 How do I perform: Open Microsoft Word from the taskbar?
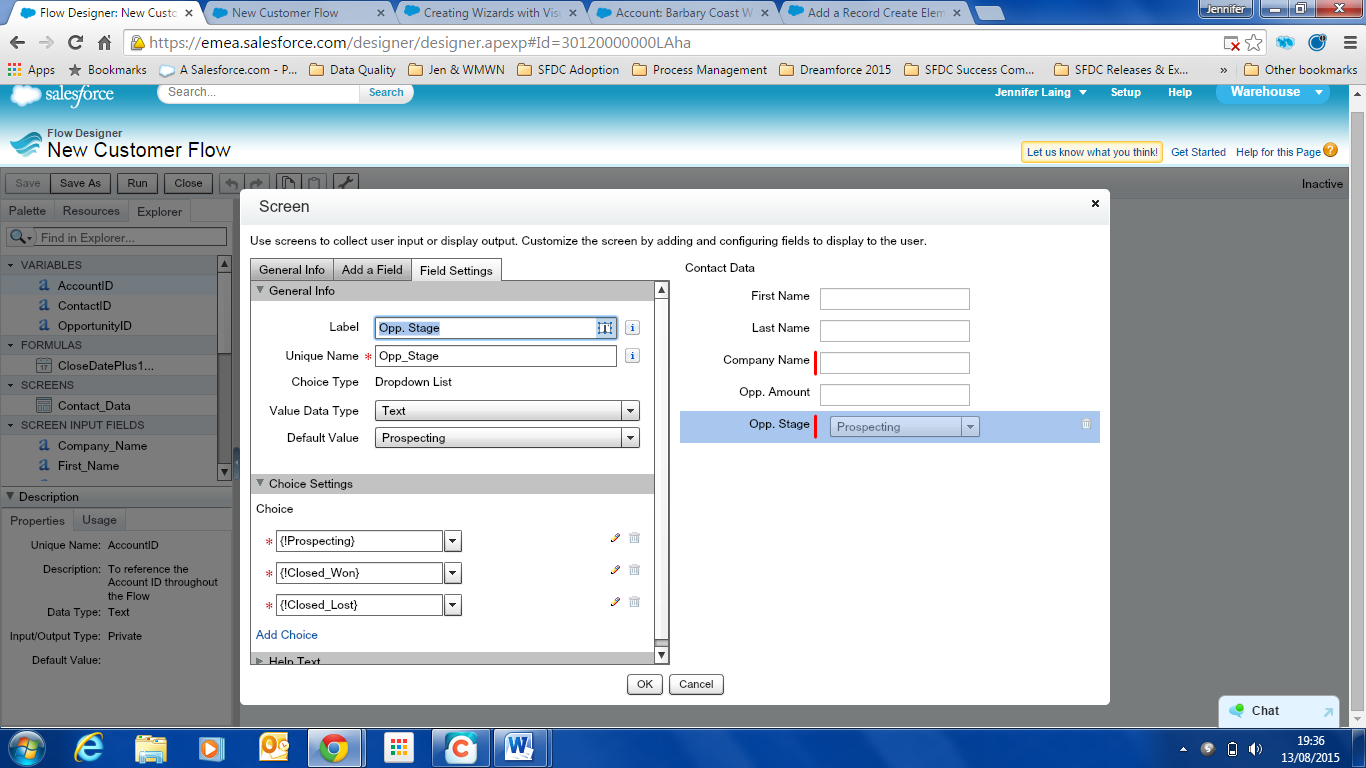pos(519,747)
